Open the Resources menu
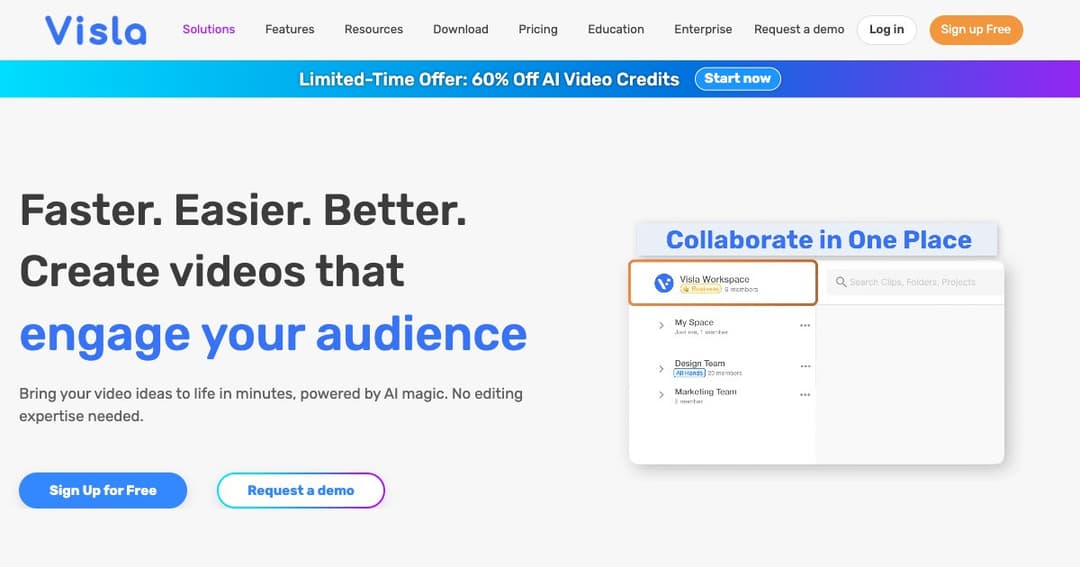 click(x=373, y=29)
